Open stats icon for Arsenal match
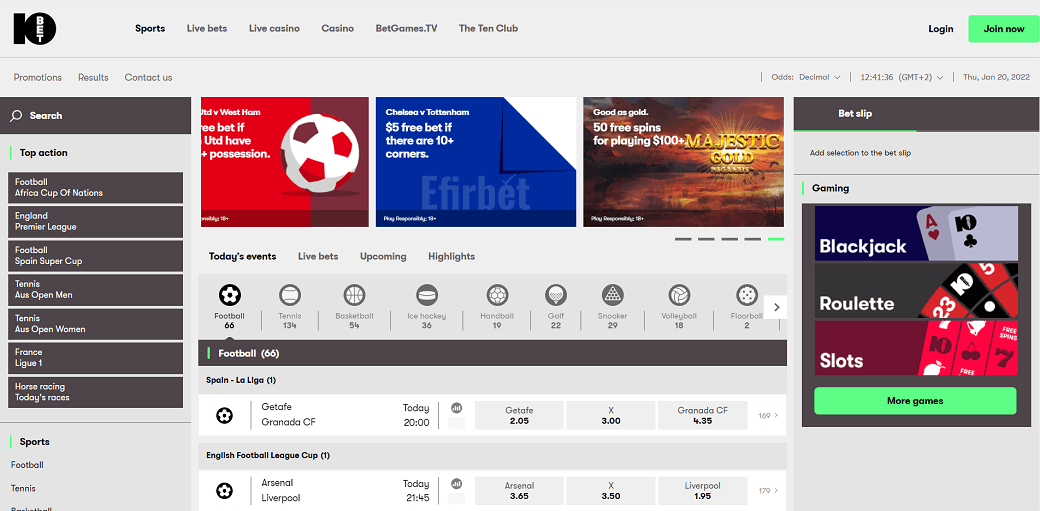The image size is (1040, 511). click(456, 484)
